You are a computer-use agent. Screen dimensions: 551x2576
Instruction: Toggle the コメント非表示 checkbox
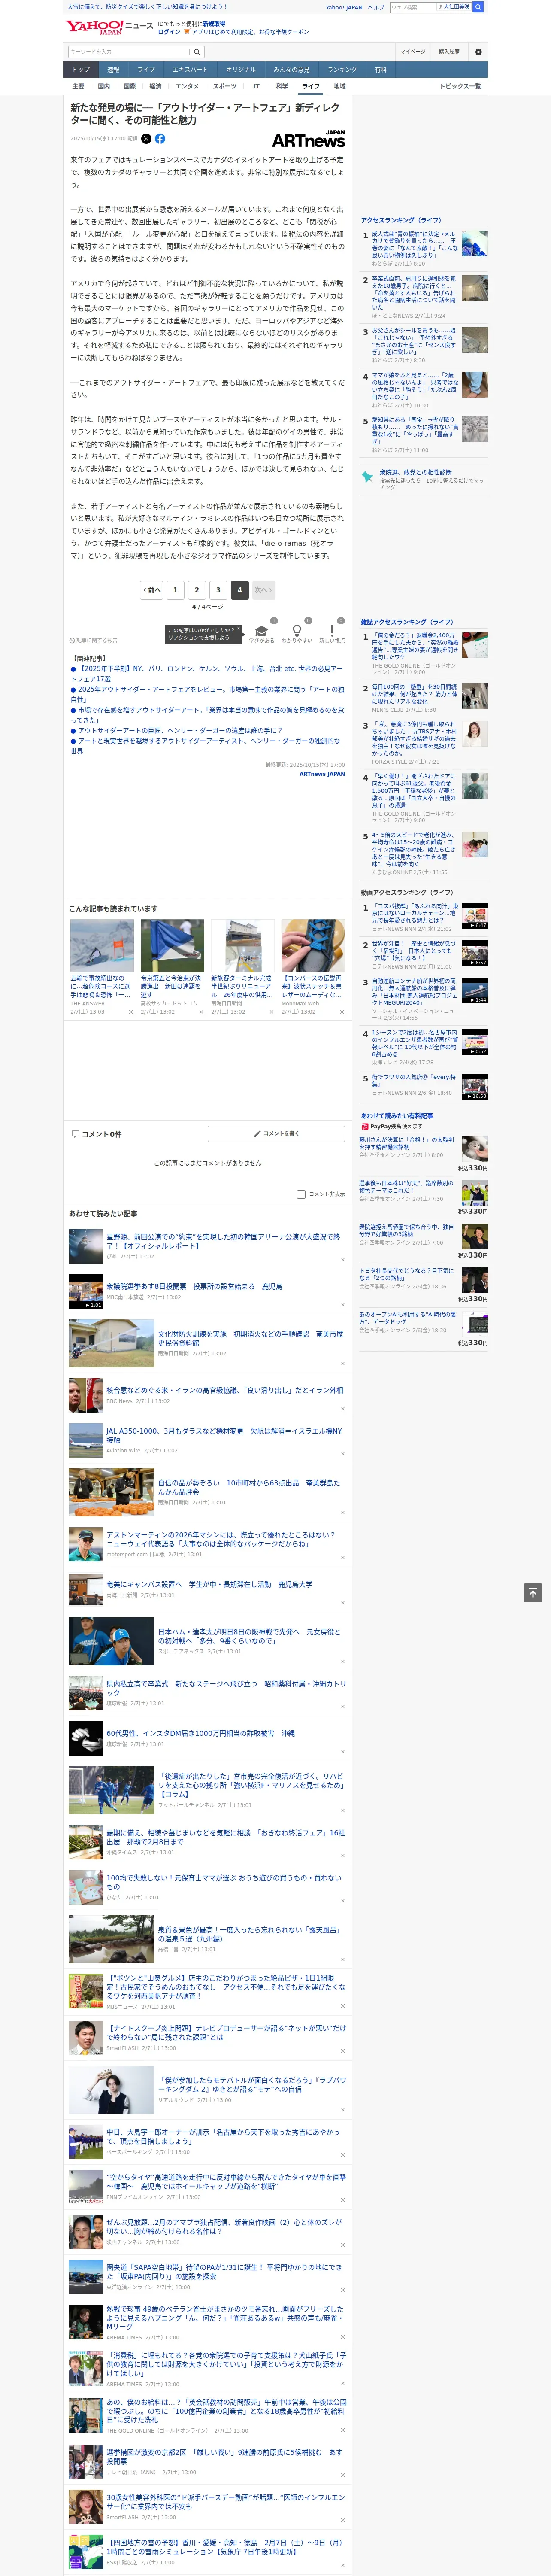(x=301, y=1194)
